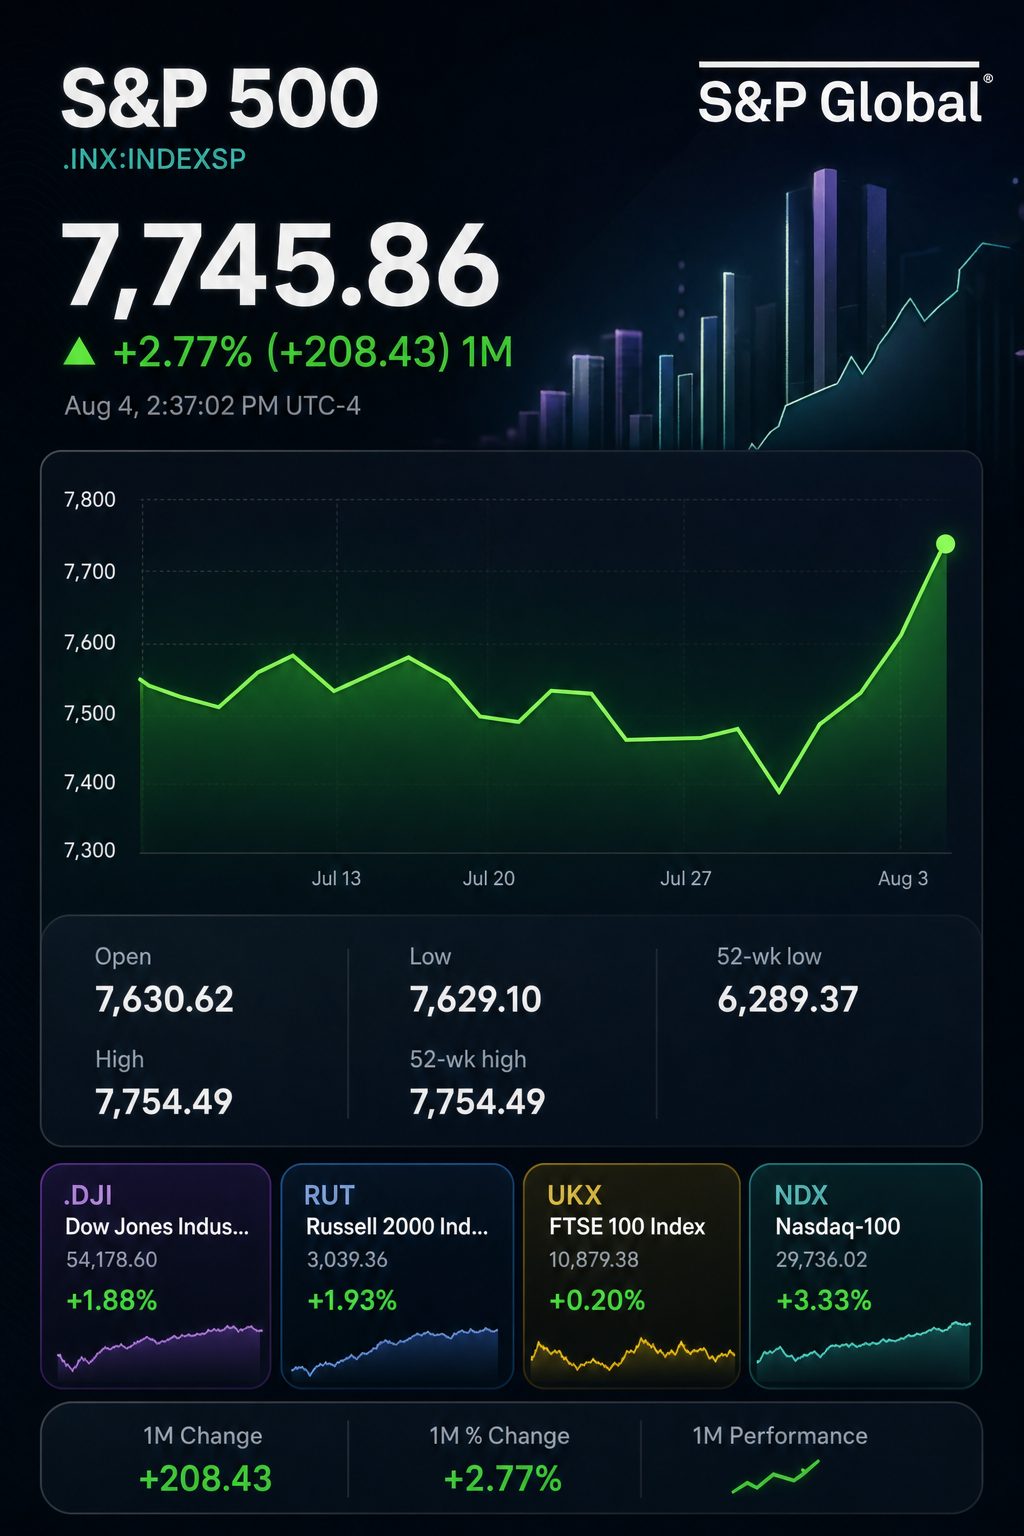Click the S&P 500 title
Screen dimensions: 1024x1536
[x=220, y=98]
